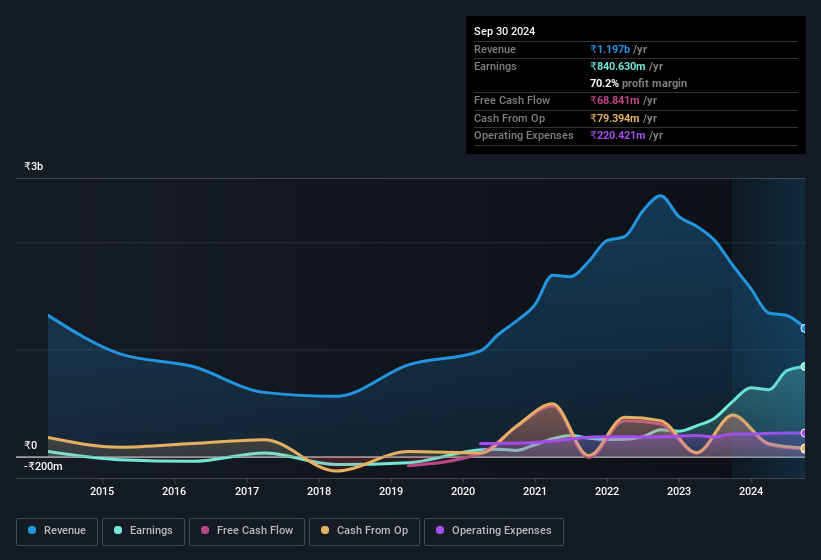Click the 70.2% profit margin text
The width and height of the screenshot is (821, 560).
[x=638, y=83]
